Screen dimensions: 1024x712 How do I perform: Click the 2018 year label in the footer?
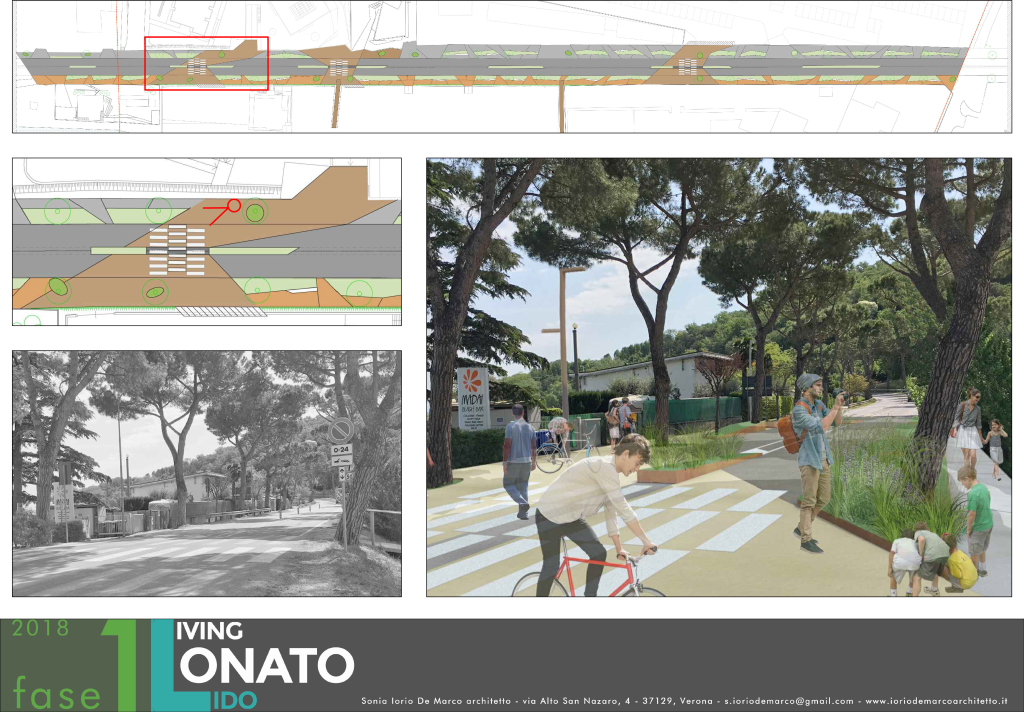[x=40, y=629]
